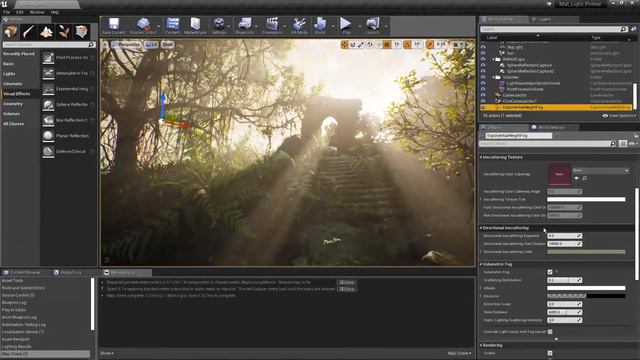Select Place mode icon in Modes panel
The width and height of the screenshot is (640, 360).
pyautogui.click(x=11, y=31)
